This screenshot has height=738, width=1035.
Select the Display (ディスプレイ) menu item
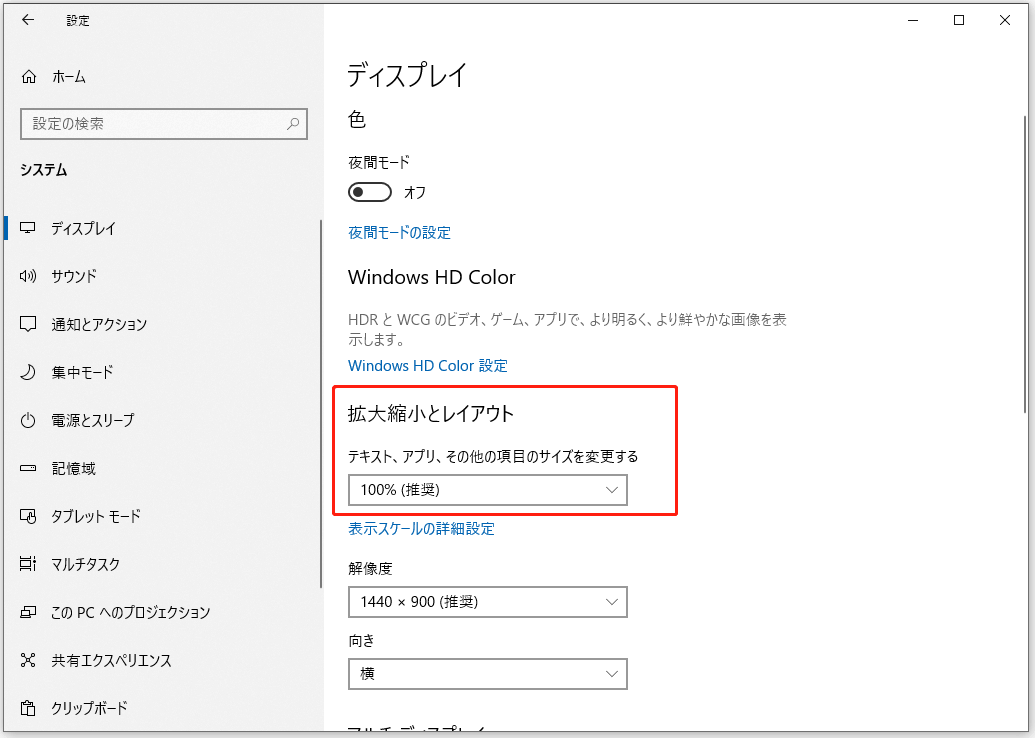click(84, 228)
